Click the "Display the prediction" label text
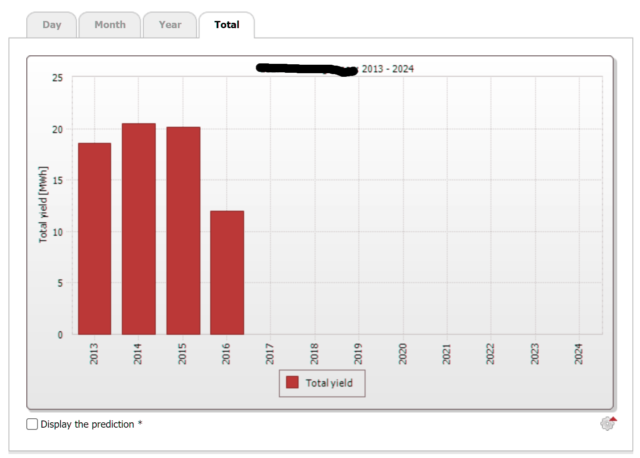 click(x=87, y=424)
